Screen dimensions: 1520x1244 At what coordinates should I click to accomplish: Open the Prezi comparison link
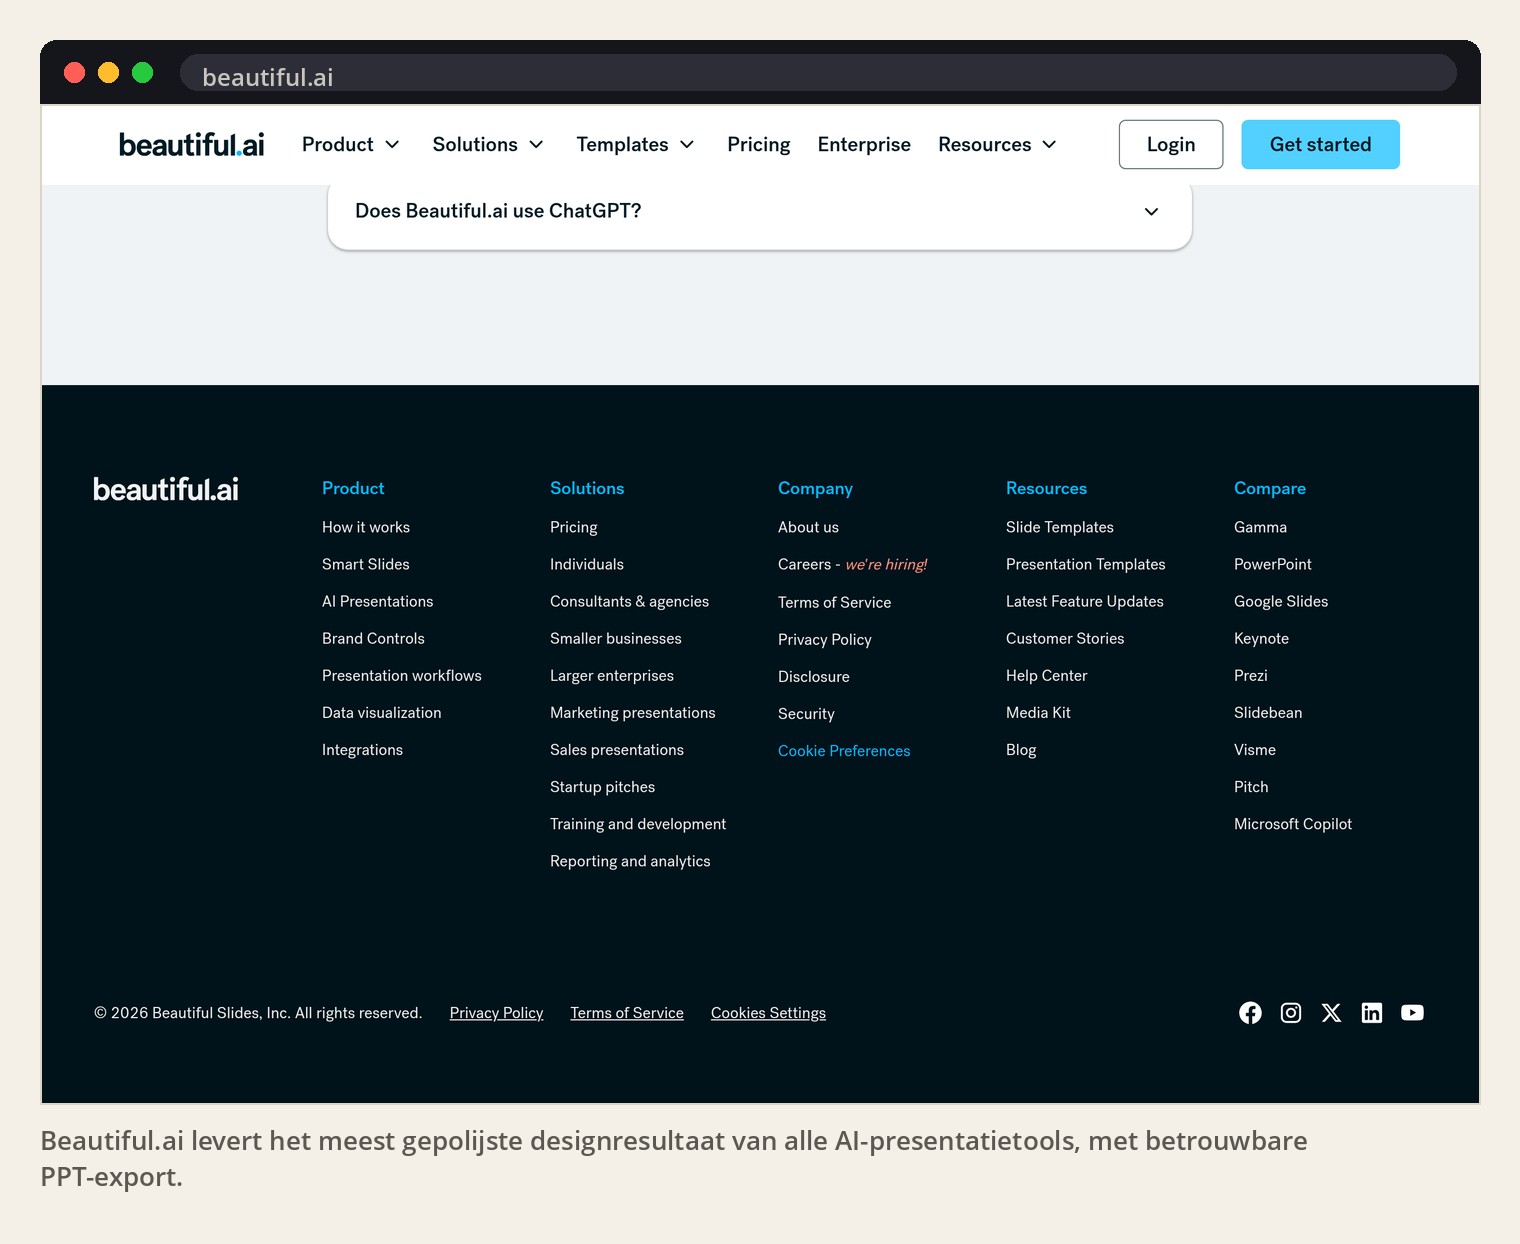(x=1251, y=675)
